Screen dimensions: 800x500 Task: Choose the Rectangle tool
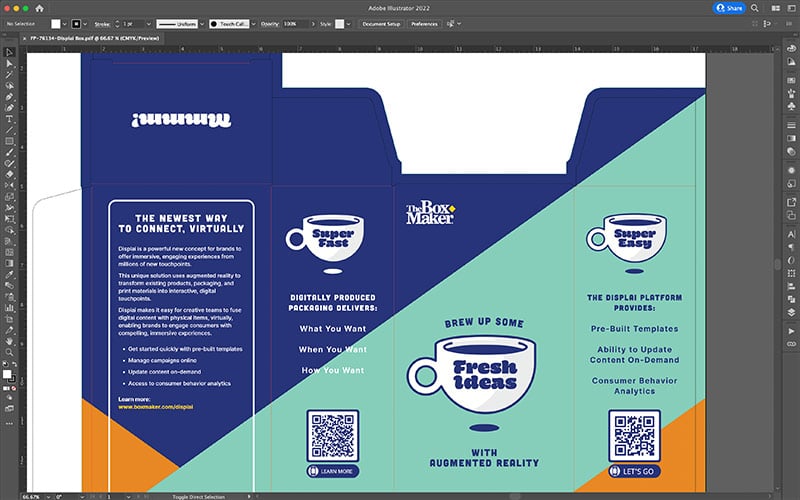[x=9, y=141]
